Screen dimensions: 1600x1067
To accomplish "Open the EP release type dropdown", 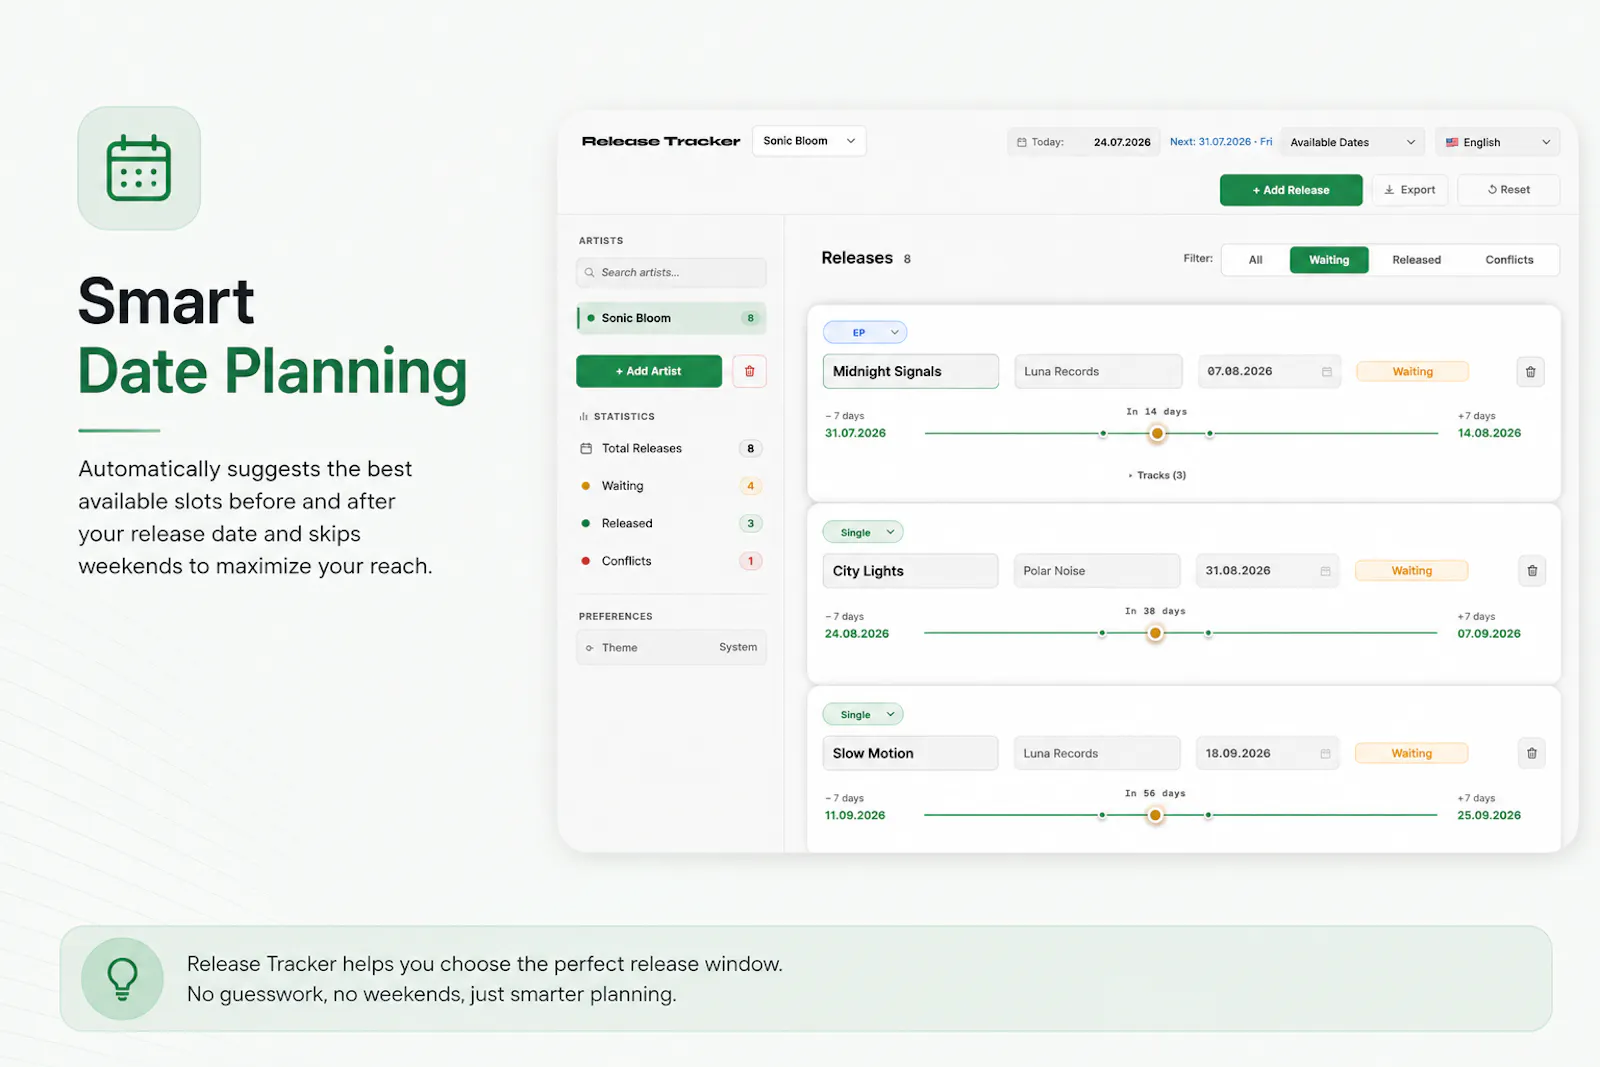I will point(865,332).
